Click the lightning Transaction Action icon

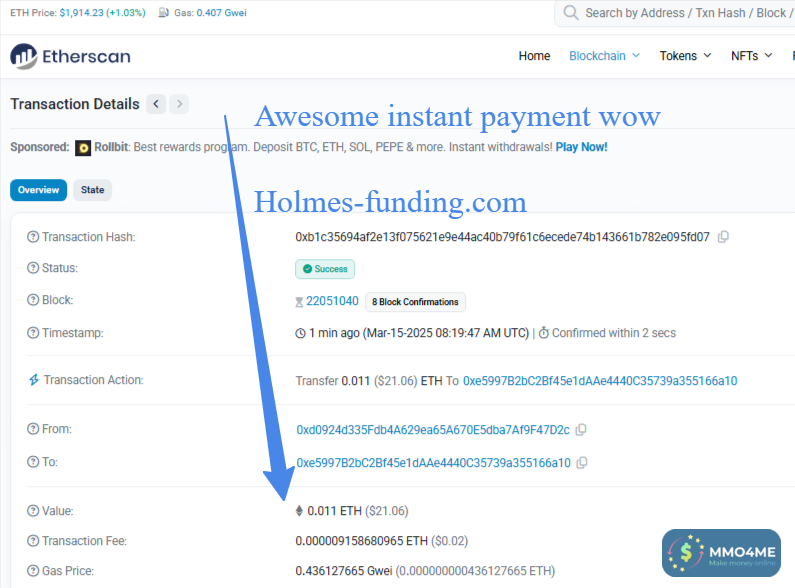33,380
